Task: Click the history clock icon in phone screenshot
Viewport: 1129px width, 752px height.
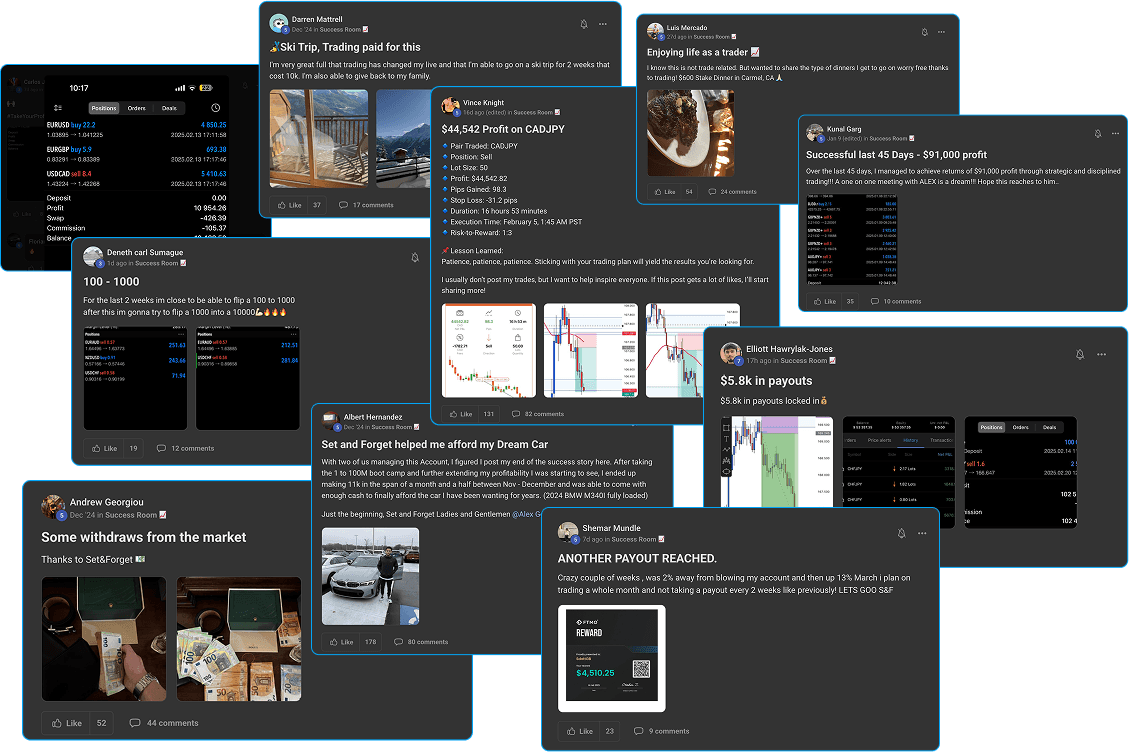Action: tap(215, 108)
